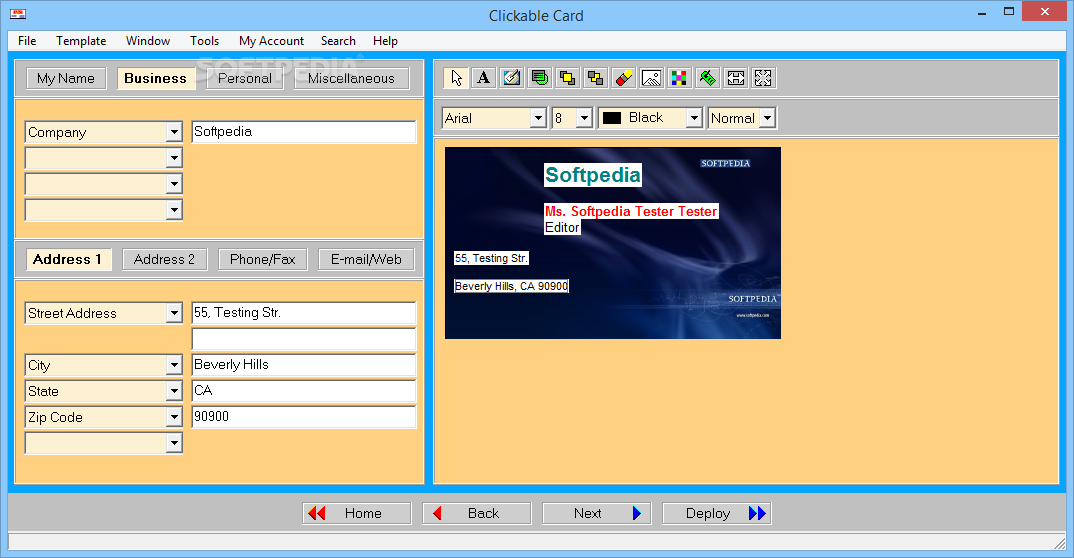Switch to the Personal tab
This screenshot has width=1074, height=558.
[245, 79]
